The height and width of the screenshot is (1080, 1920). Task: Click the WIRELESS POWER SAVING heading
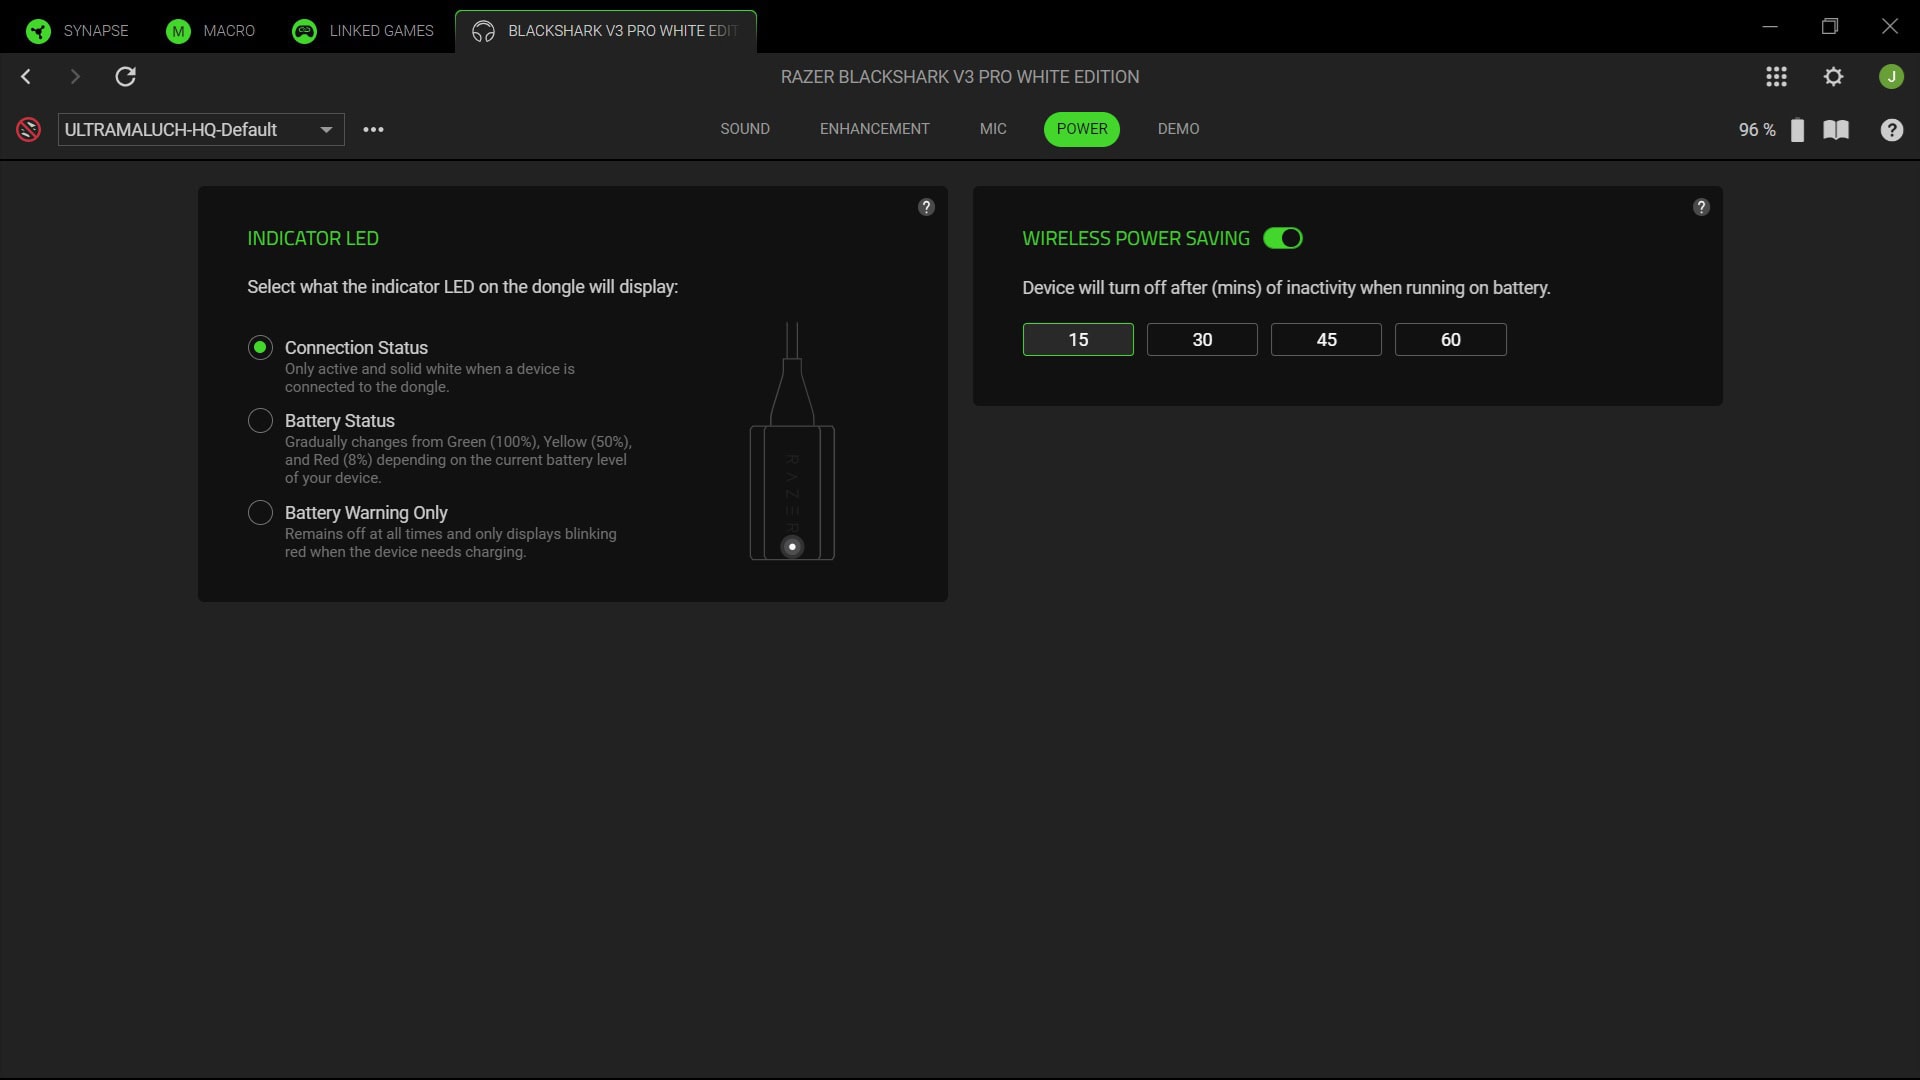click(1136, 238)
